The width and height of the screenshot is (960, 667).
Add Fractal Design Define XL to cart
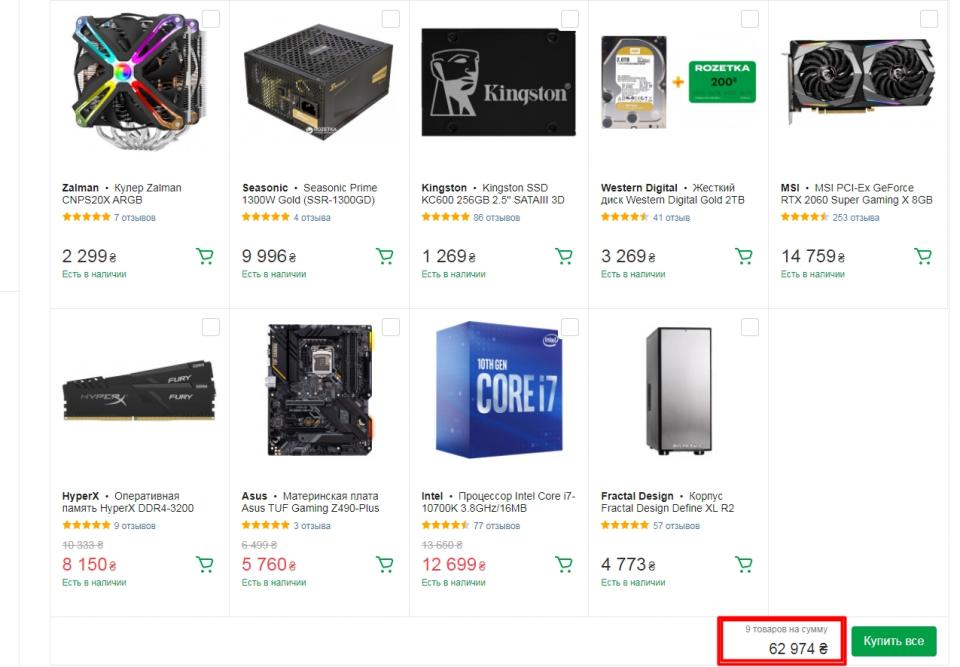tap(743, 565)
